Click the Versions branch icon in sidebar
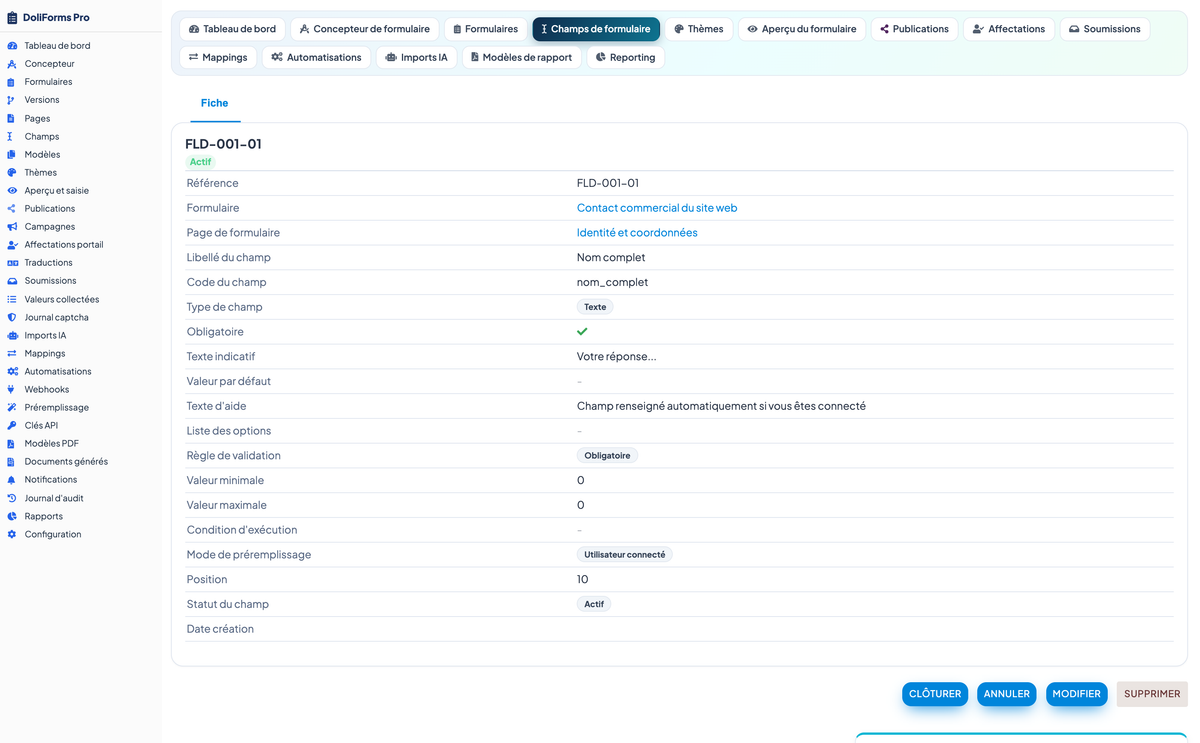1200x743 pixels. [x=12, y=100]
